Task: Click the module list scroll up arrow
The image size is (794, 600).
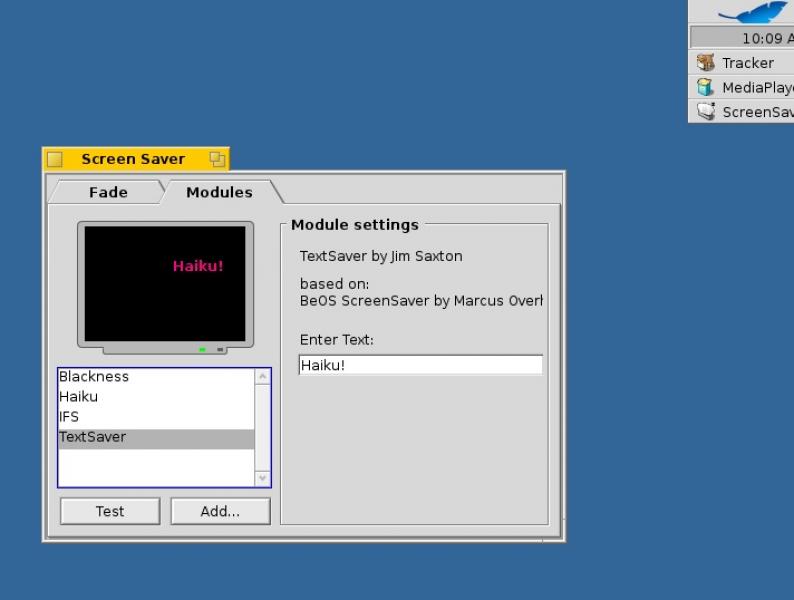Action: click(x=263, y=377)
